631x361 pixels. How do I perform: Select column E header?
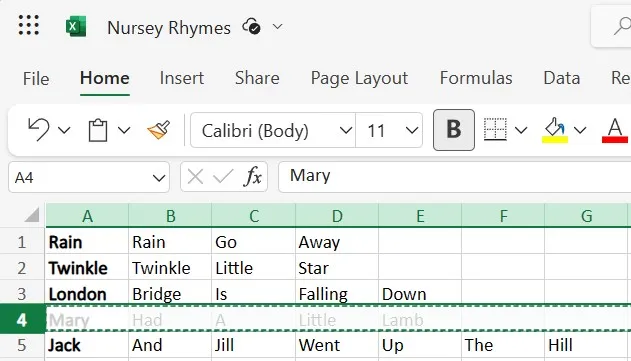pyautogui.click(x=420, y=216)
